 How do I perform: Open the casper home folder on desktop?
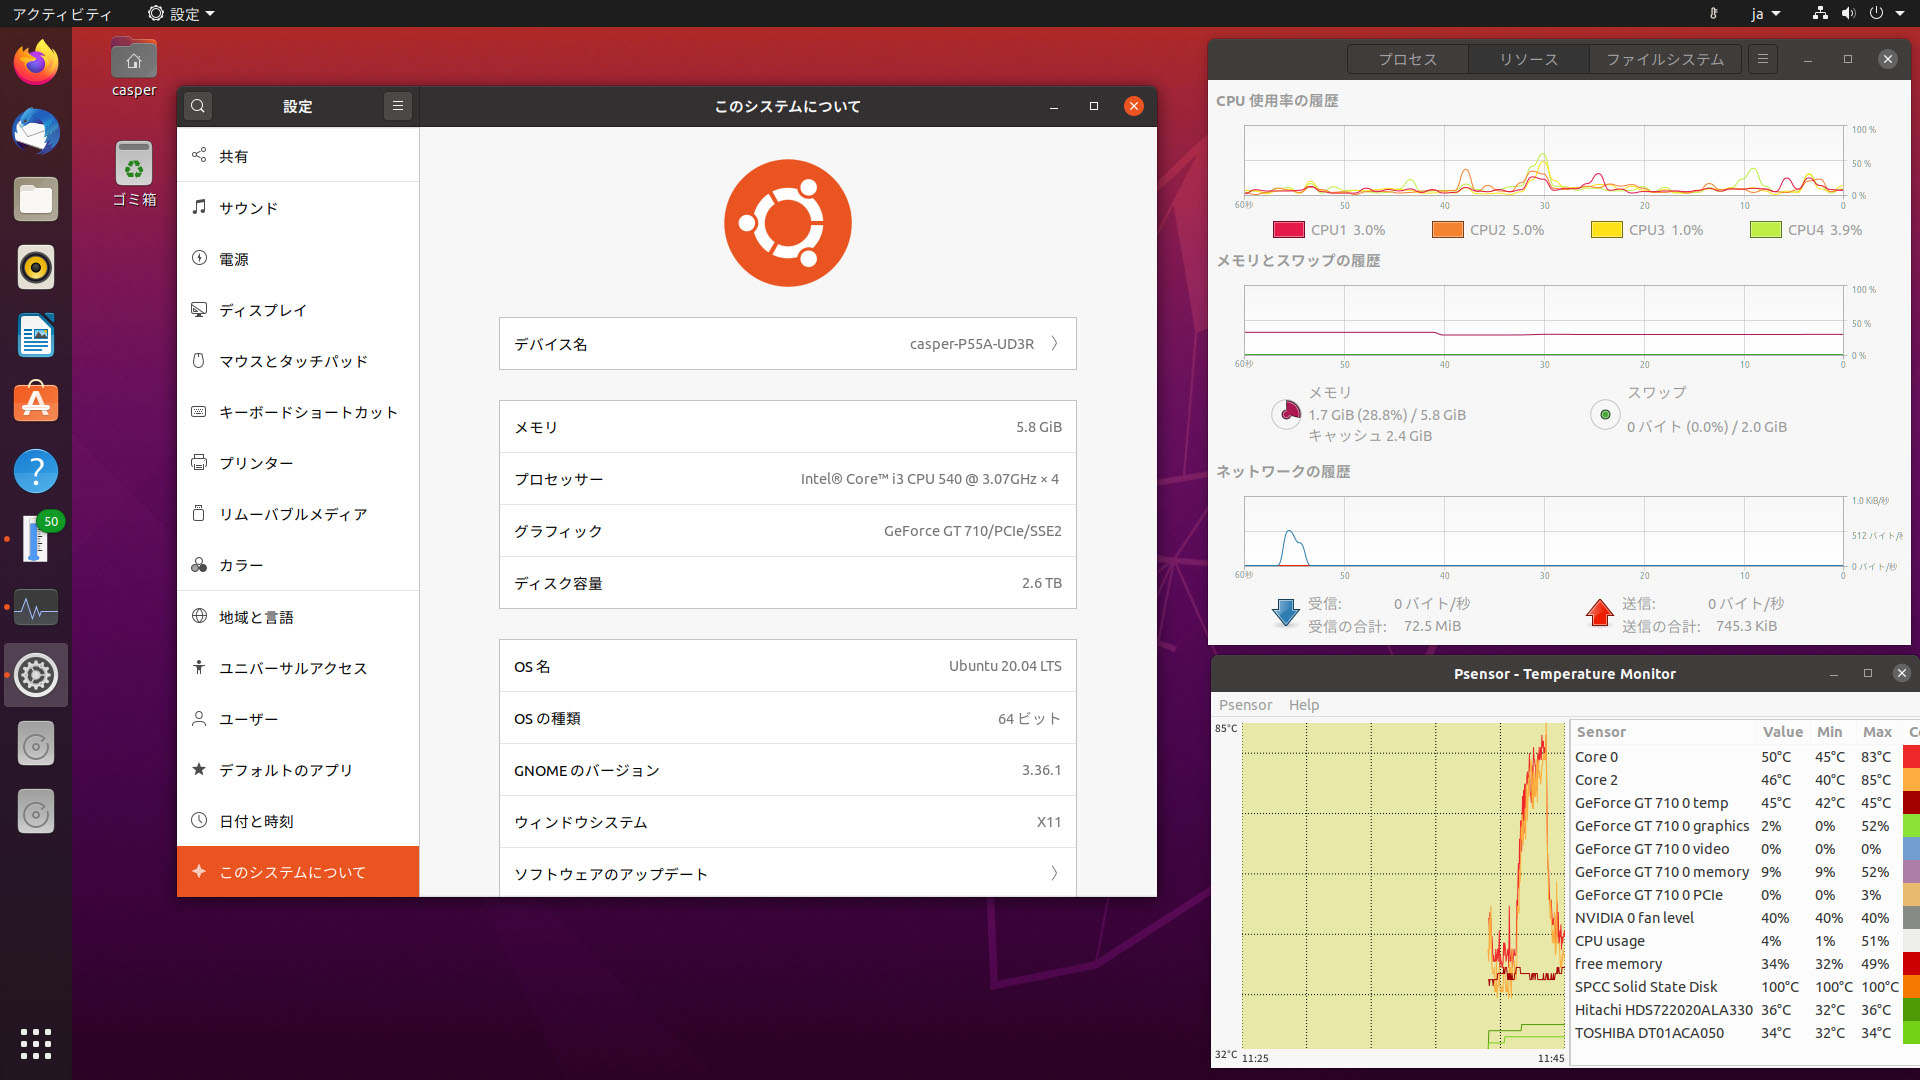(x=134, y=68)
